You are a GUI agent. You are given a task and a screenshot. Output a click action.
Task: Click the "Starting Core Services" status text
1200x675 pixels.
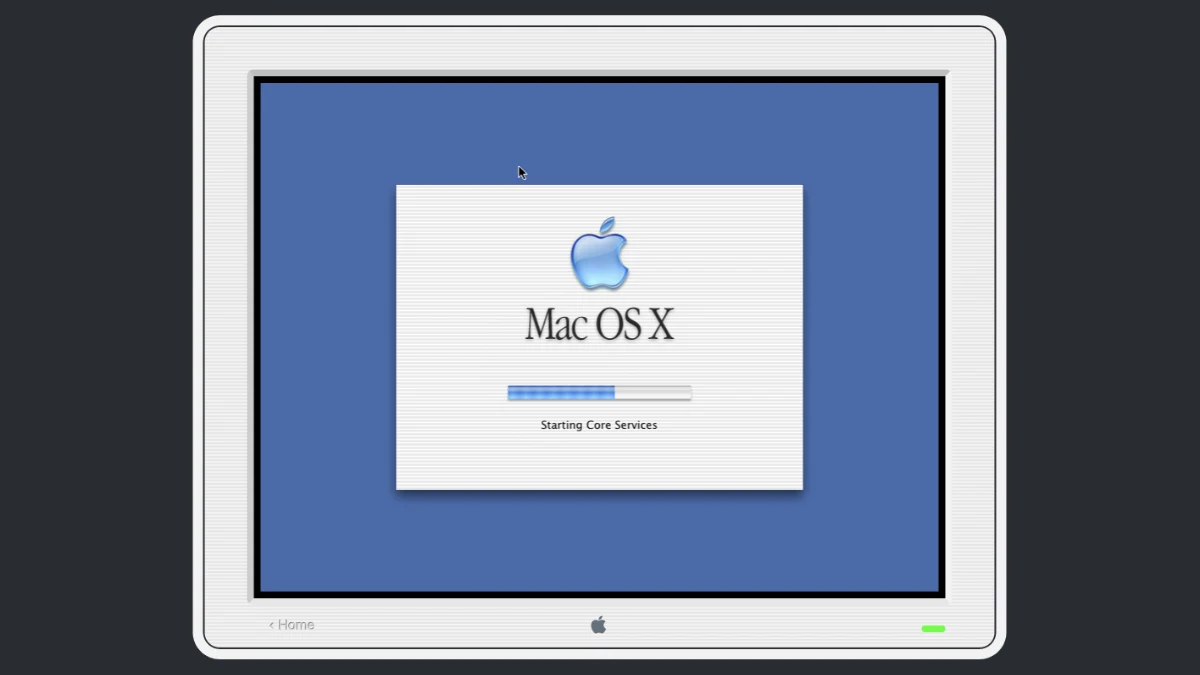click(599, 425)
